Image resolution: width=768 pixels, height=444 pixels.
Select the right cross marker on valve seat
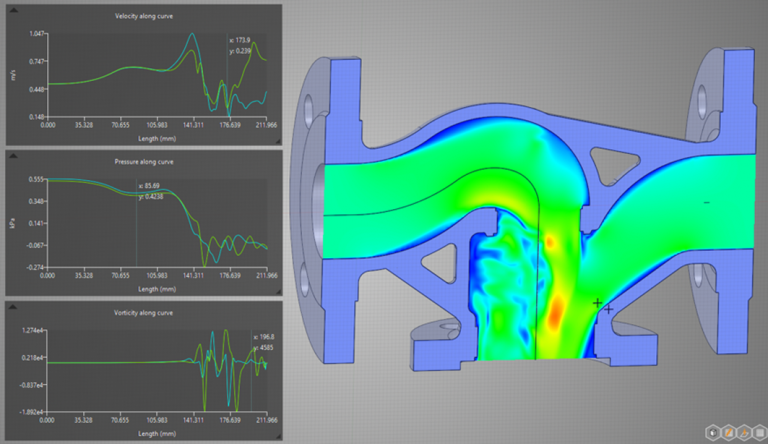point(608,309)
